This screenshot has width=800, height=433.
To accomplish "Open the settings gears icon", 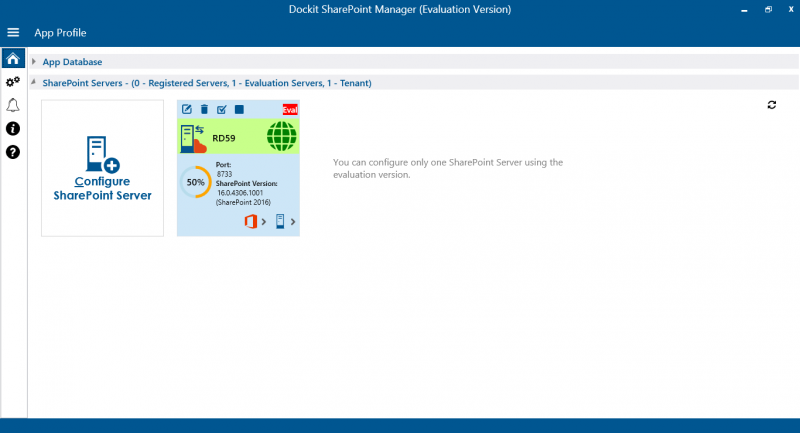I will (13, 82).
